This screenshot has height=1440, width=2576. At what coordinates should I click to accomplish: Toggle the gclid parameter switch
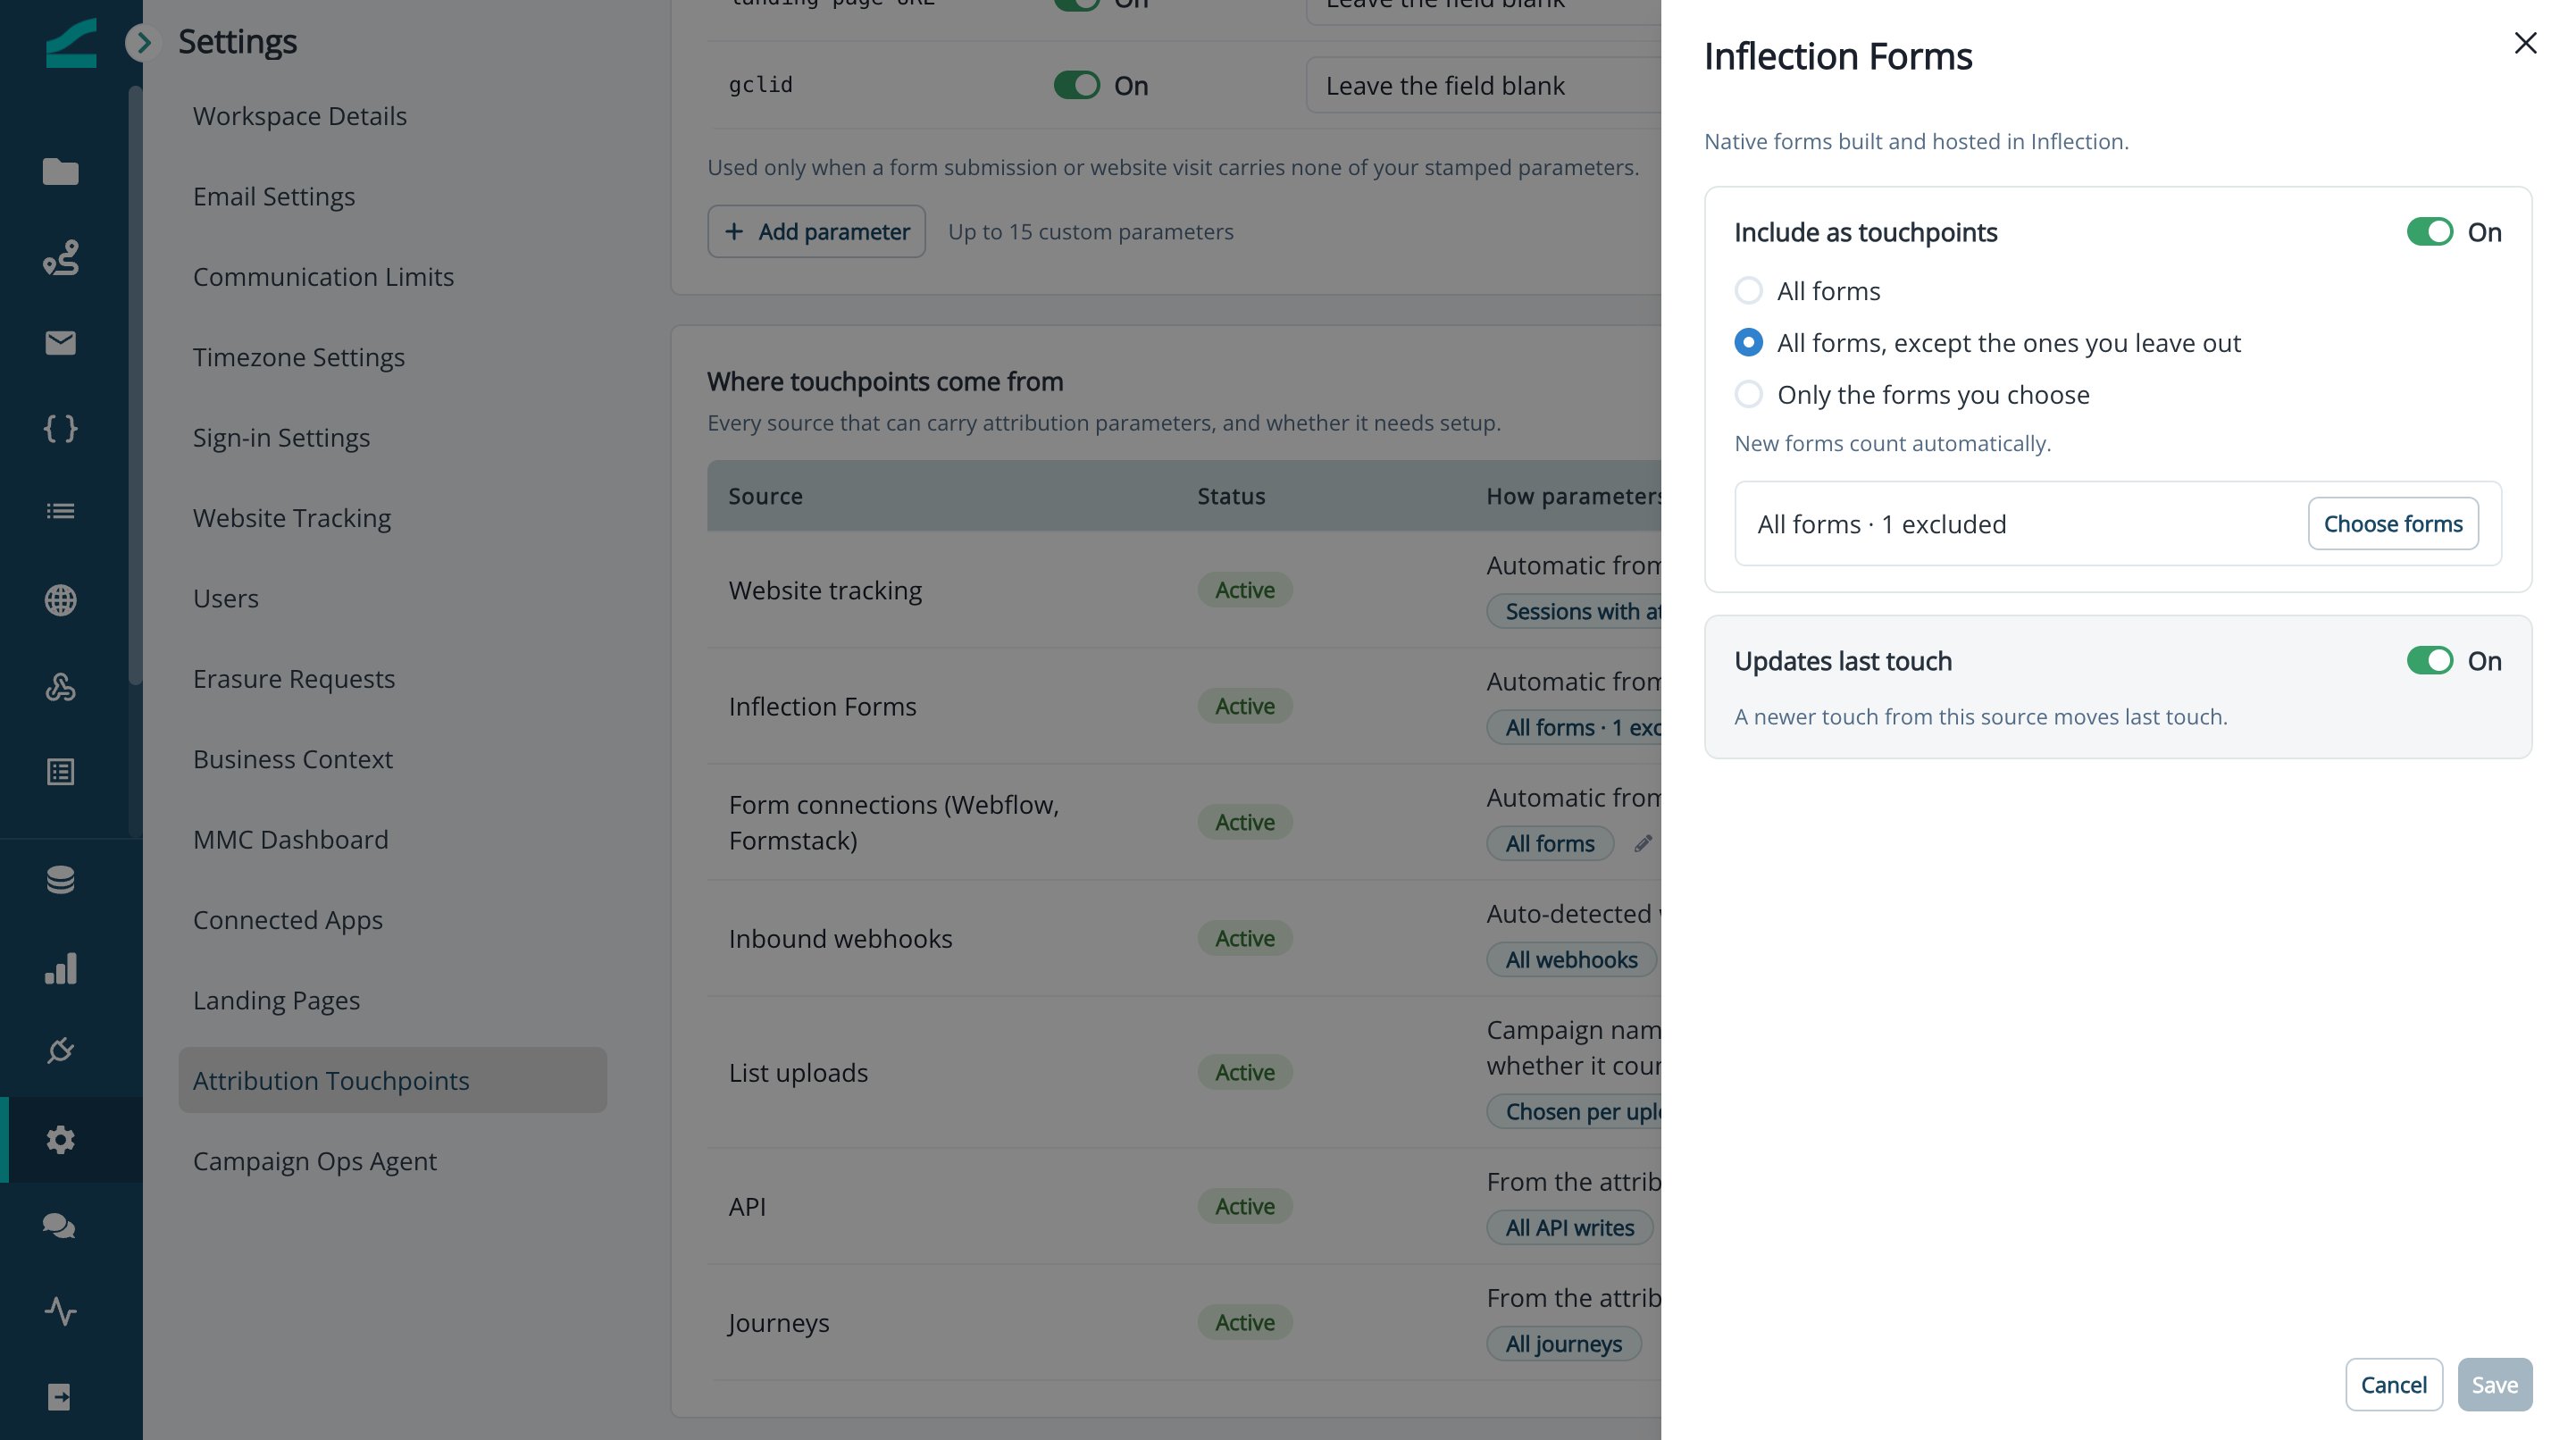[1076, 86]
